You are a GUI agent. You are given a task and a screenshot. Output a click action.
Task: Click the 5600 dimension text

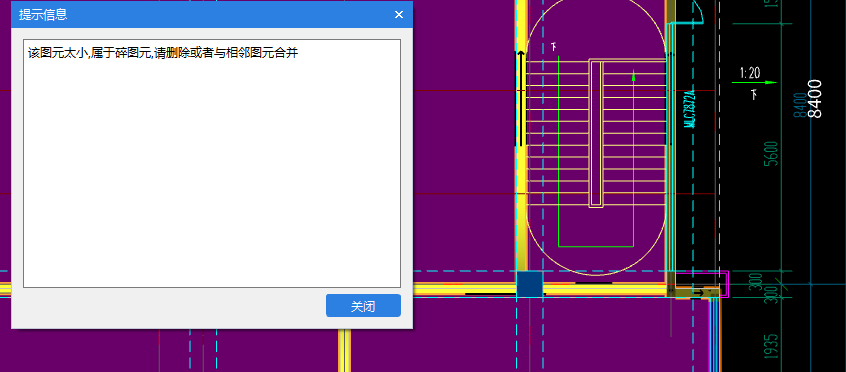pyautogui.click(x=770, y=153)
